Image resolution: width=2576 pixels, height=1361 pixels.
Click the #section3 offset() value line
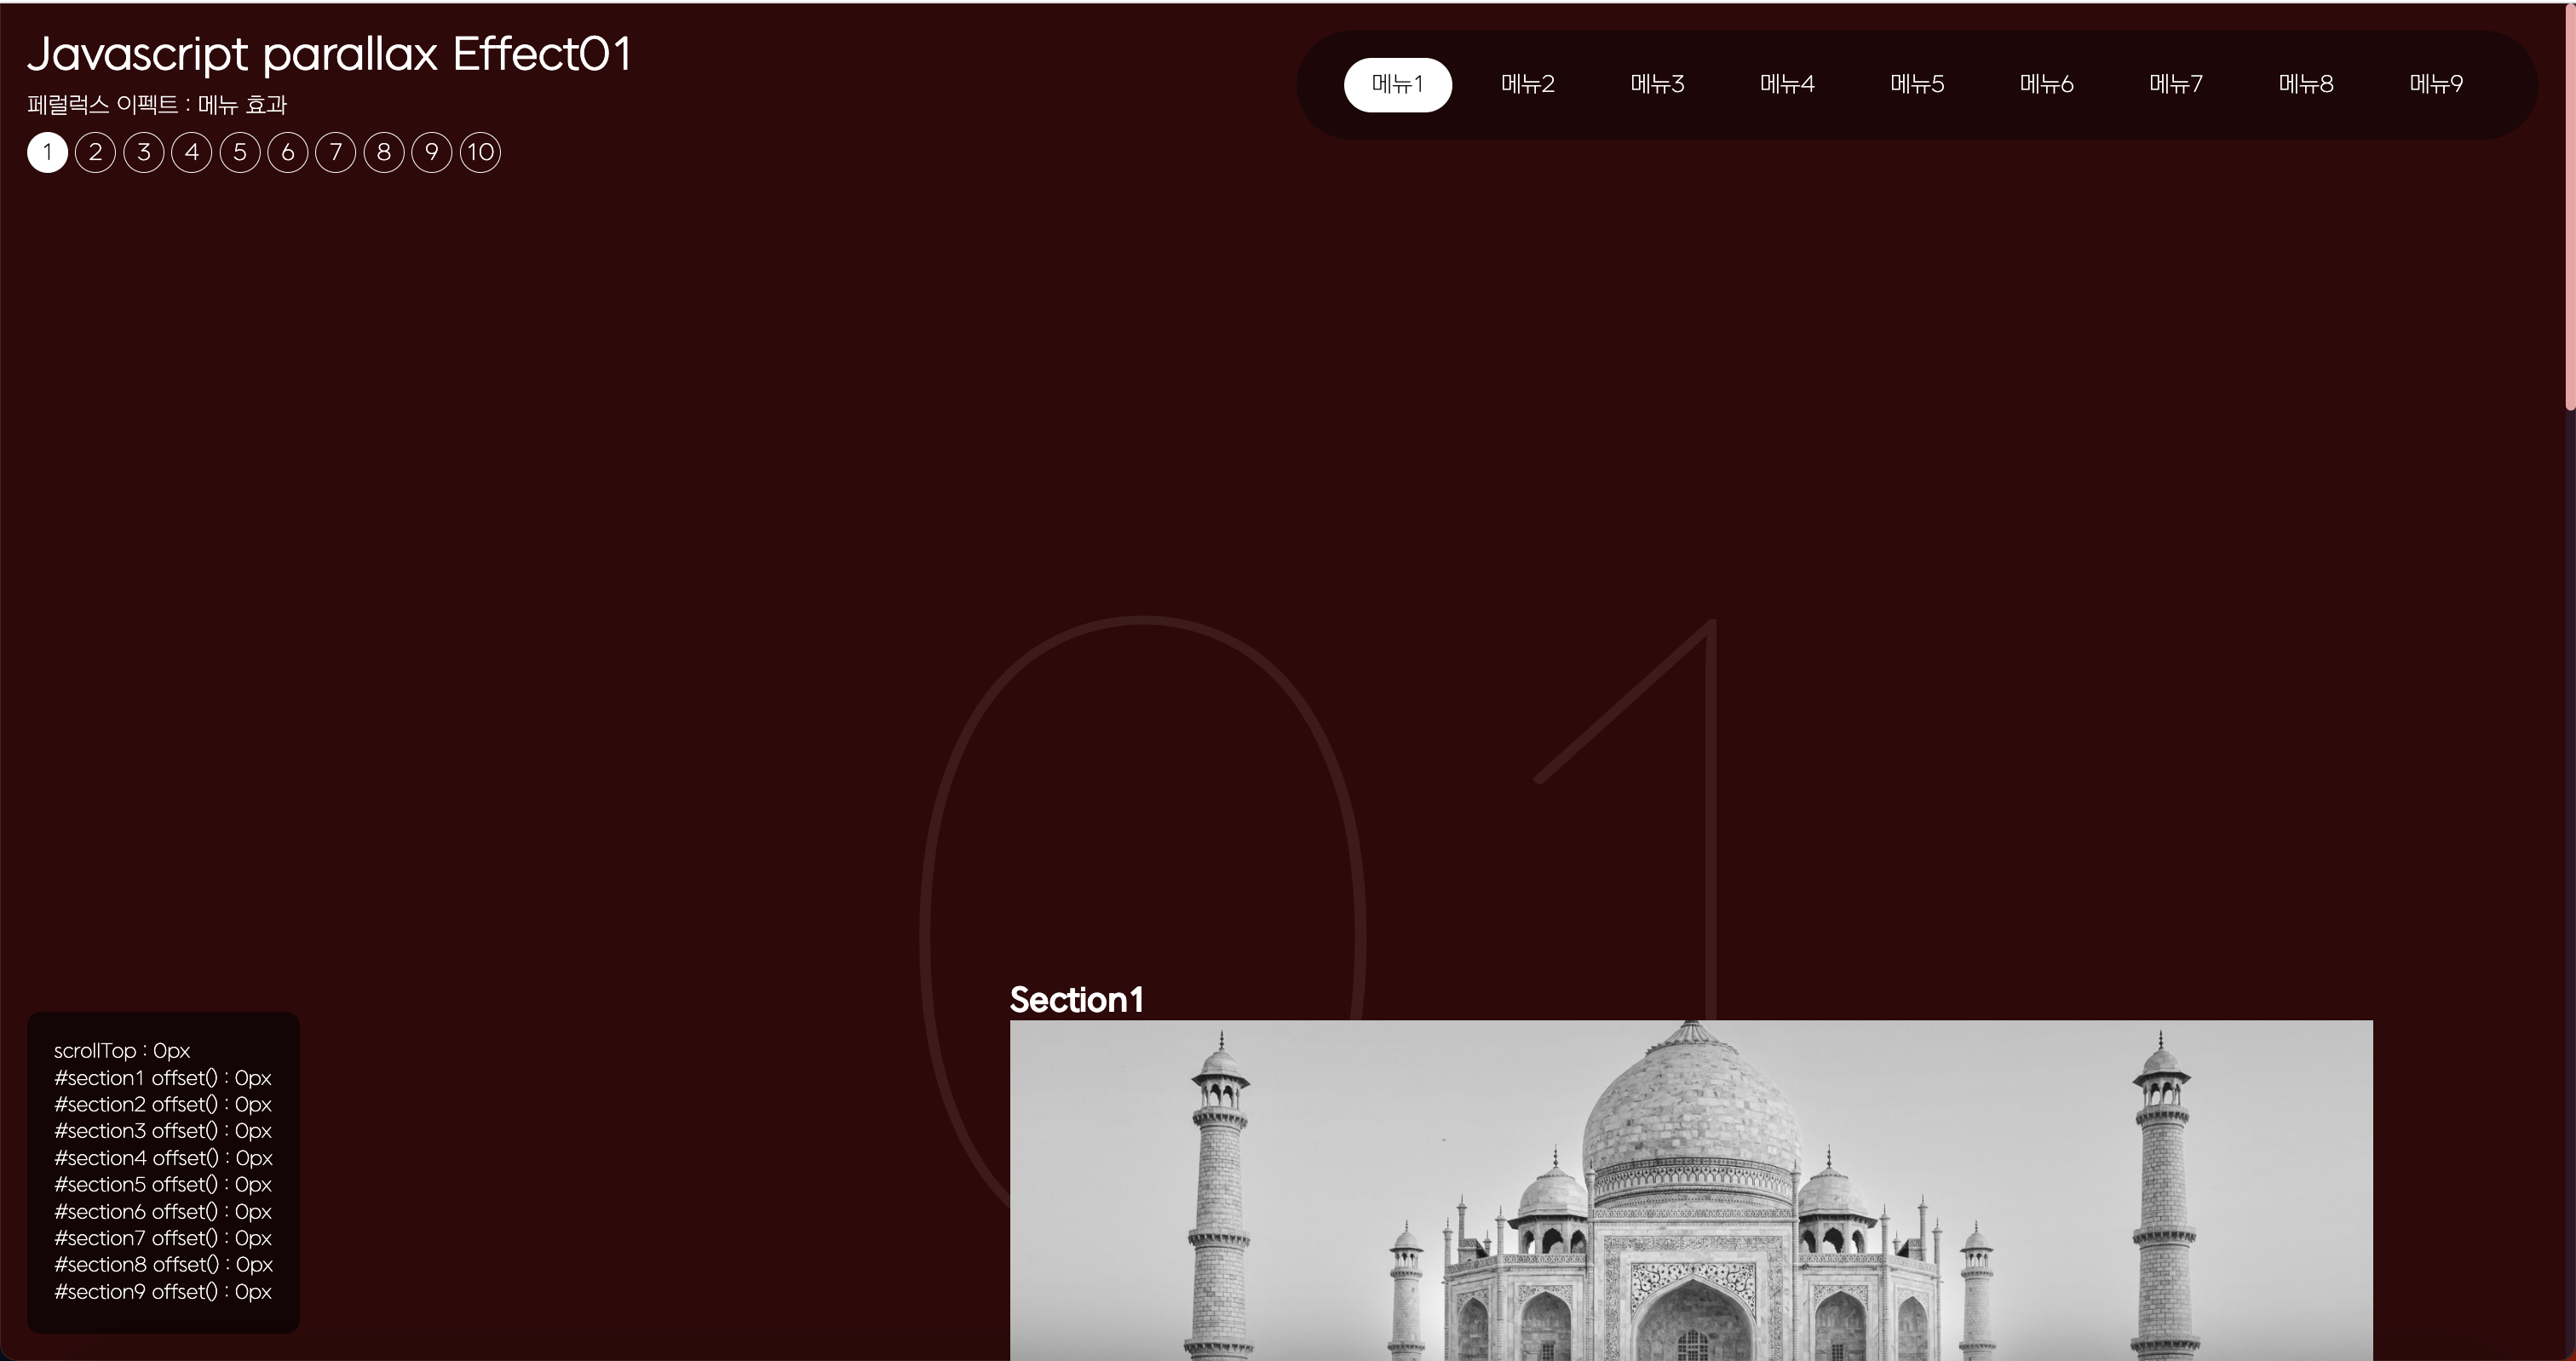coord(163,1130)
